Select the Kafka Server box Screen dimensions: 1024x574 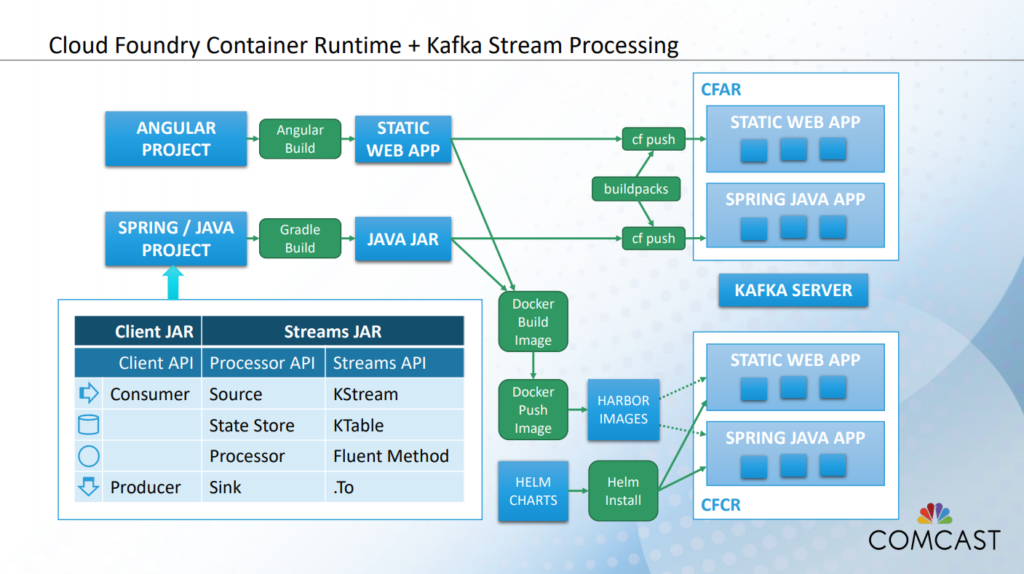click(x=793, y=290)
